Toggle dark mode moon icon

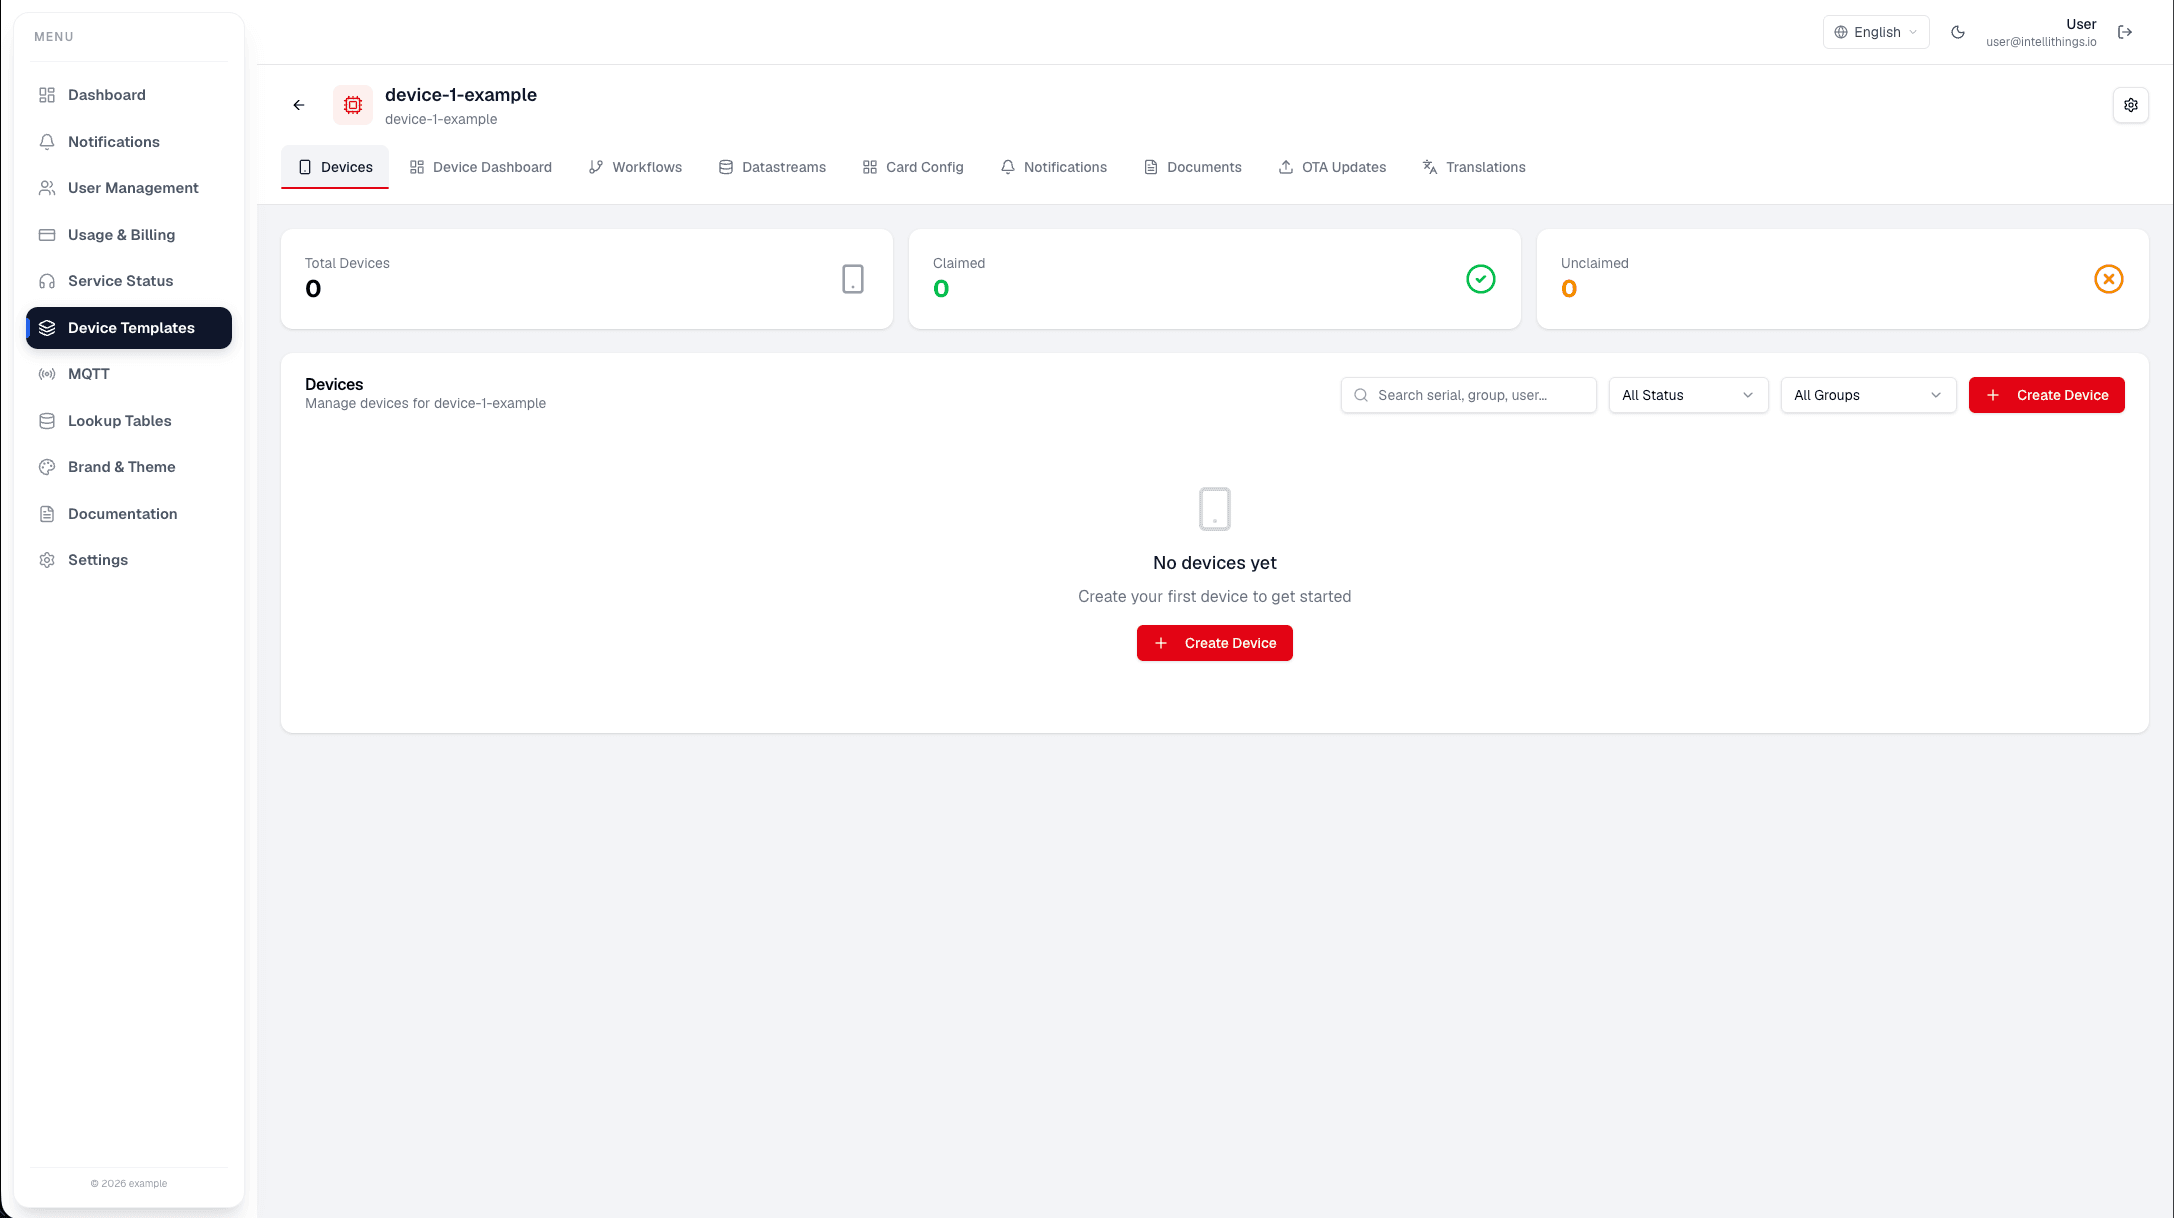[1958, 32]
